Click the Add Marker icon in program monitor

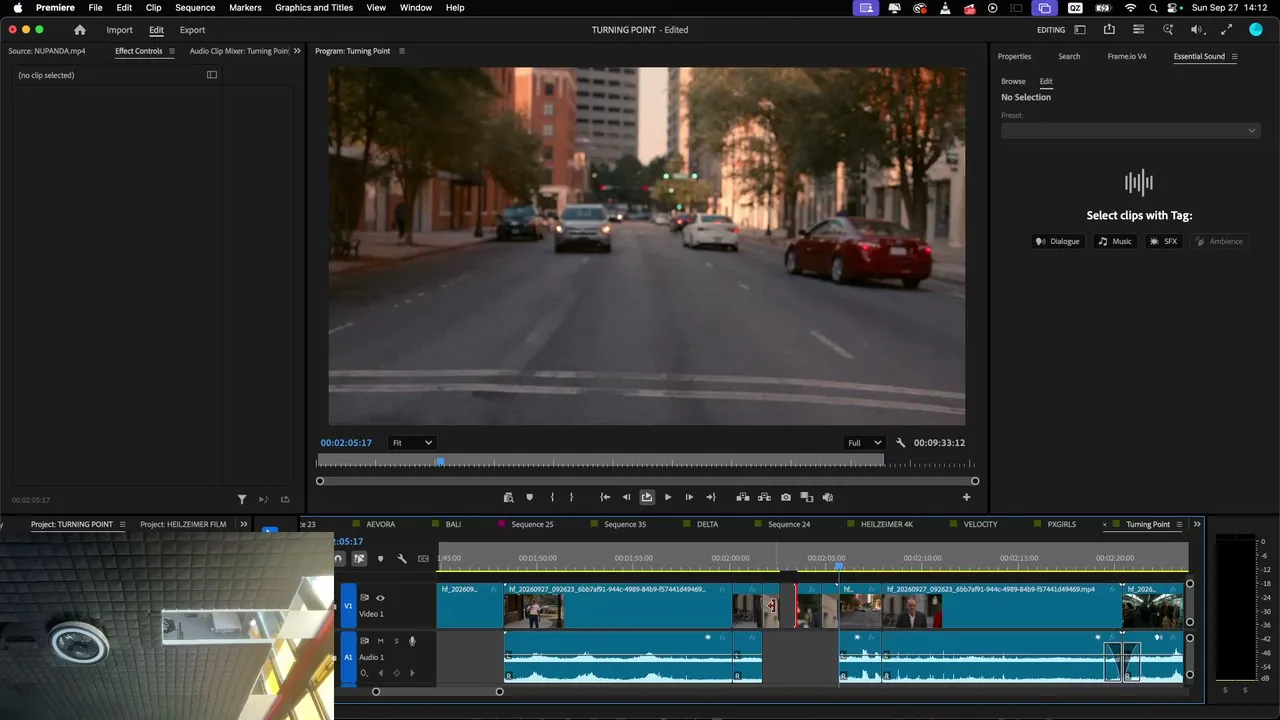point(530,497)
